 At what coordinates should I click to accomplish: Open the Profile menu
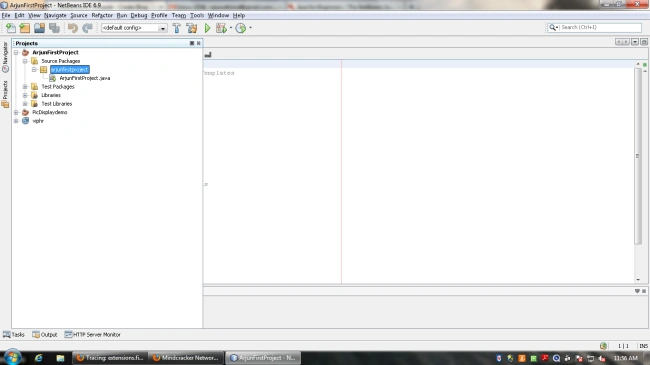pyautogui.click(x=159, y=15)
